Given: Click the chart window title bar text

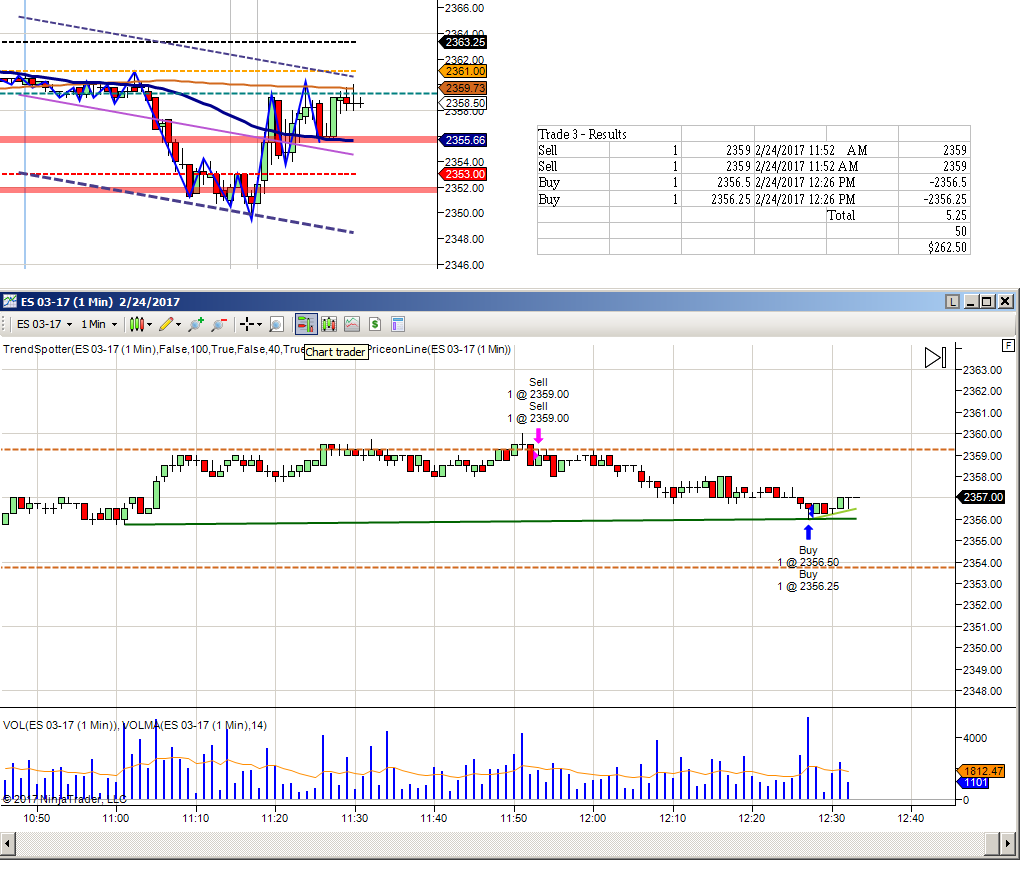Looking at the screenshot, I should [101, 302].
